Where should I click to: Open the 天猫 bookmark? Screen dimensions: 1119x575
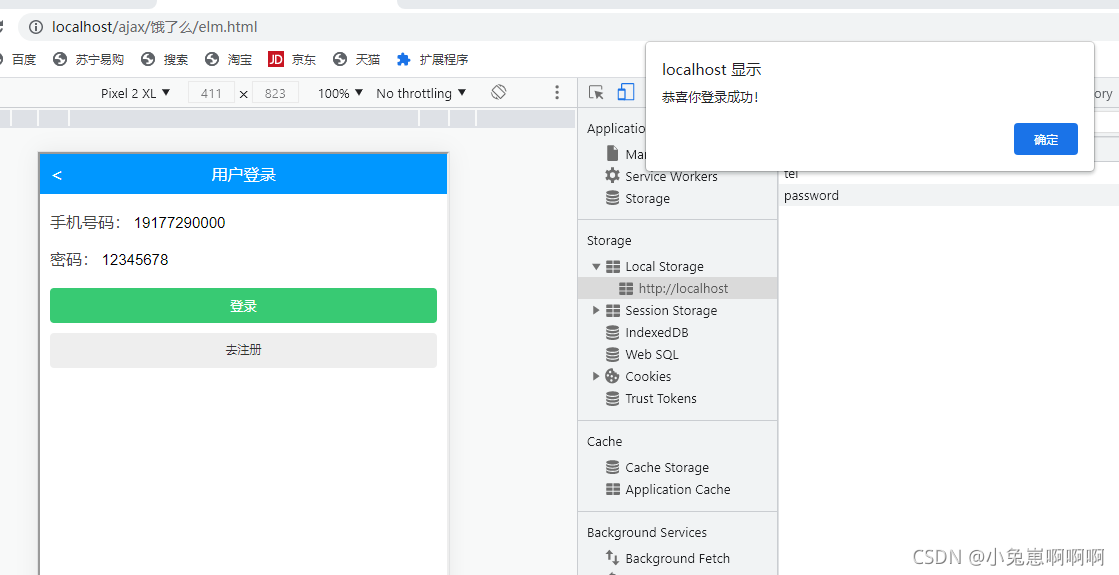point(356,59)
